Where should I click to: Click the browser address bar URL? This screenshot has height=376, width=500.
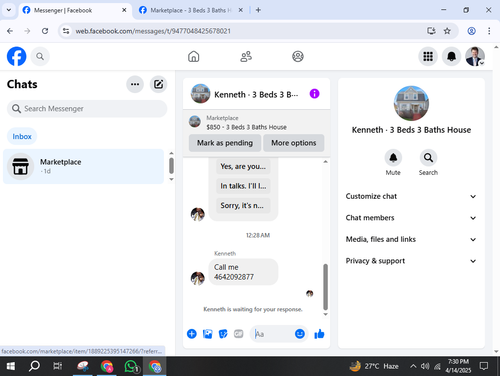[x=153, y=31]
